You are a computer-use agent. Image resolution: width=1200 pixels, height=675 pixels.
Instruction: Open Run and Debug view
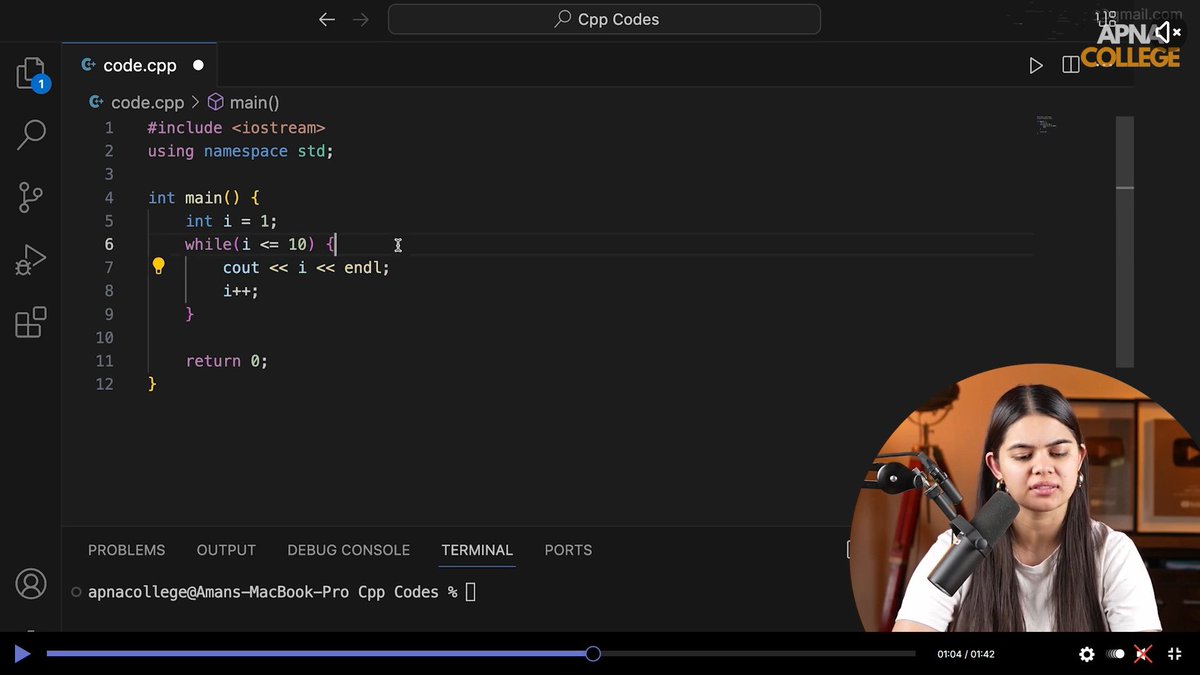click(x=31, y=260)
